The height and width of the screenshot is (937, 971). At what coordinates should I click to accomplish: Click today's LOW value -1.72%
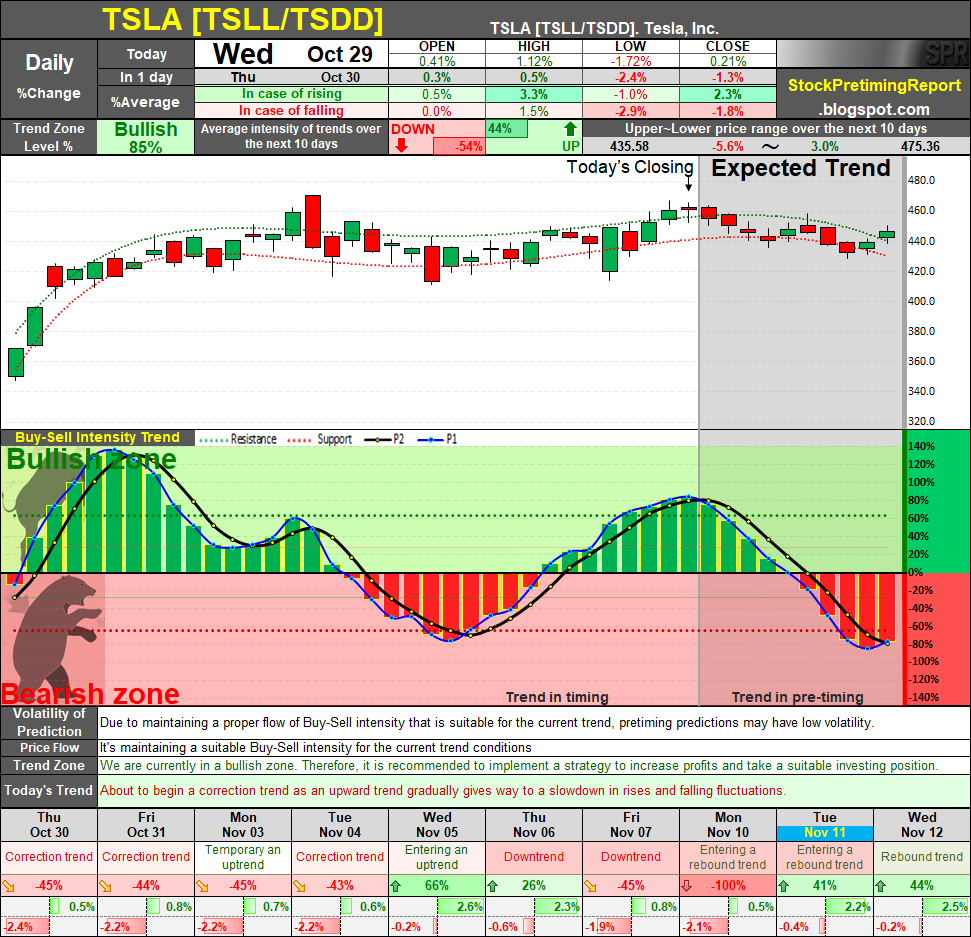(x=630, y=61)
